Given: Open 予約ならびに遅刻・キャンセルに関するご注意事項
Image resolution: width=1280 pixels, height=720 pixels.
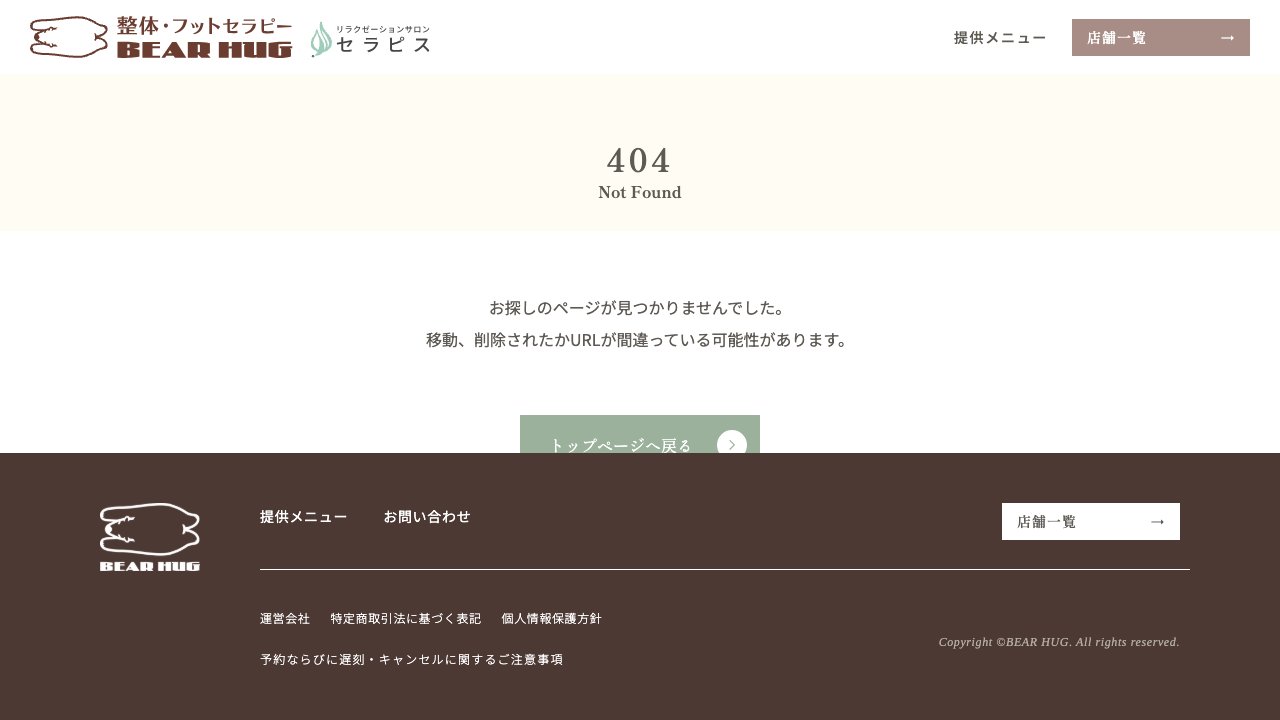Looking at the screenshot, I should pyautogui.click(x=411, y=659).
